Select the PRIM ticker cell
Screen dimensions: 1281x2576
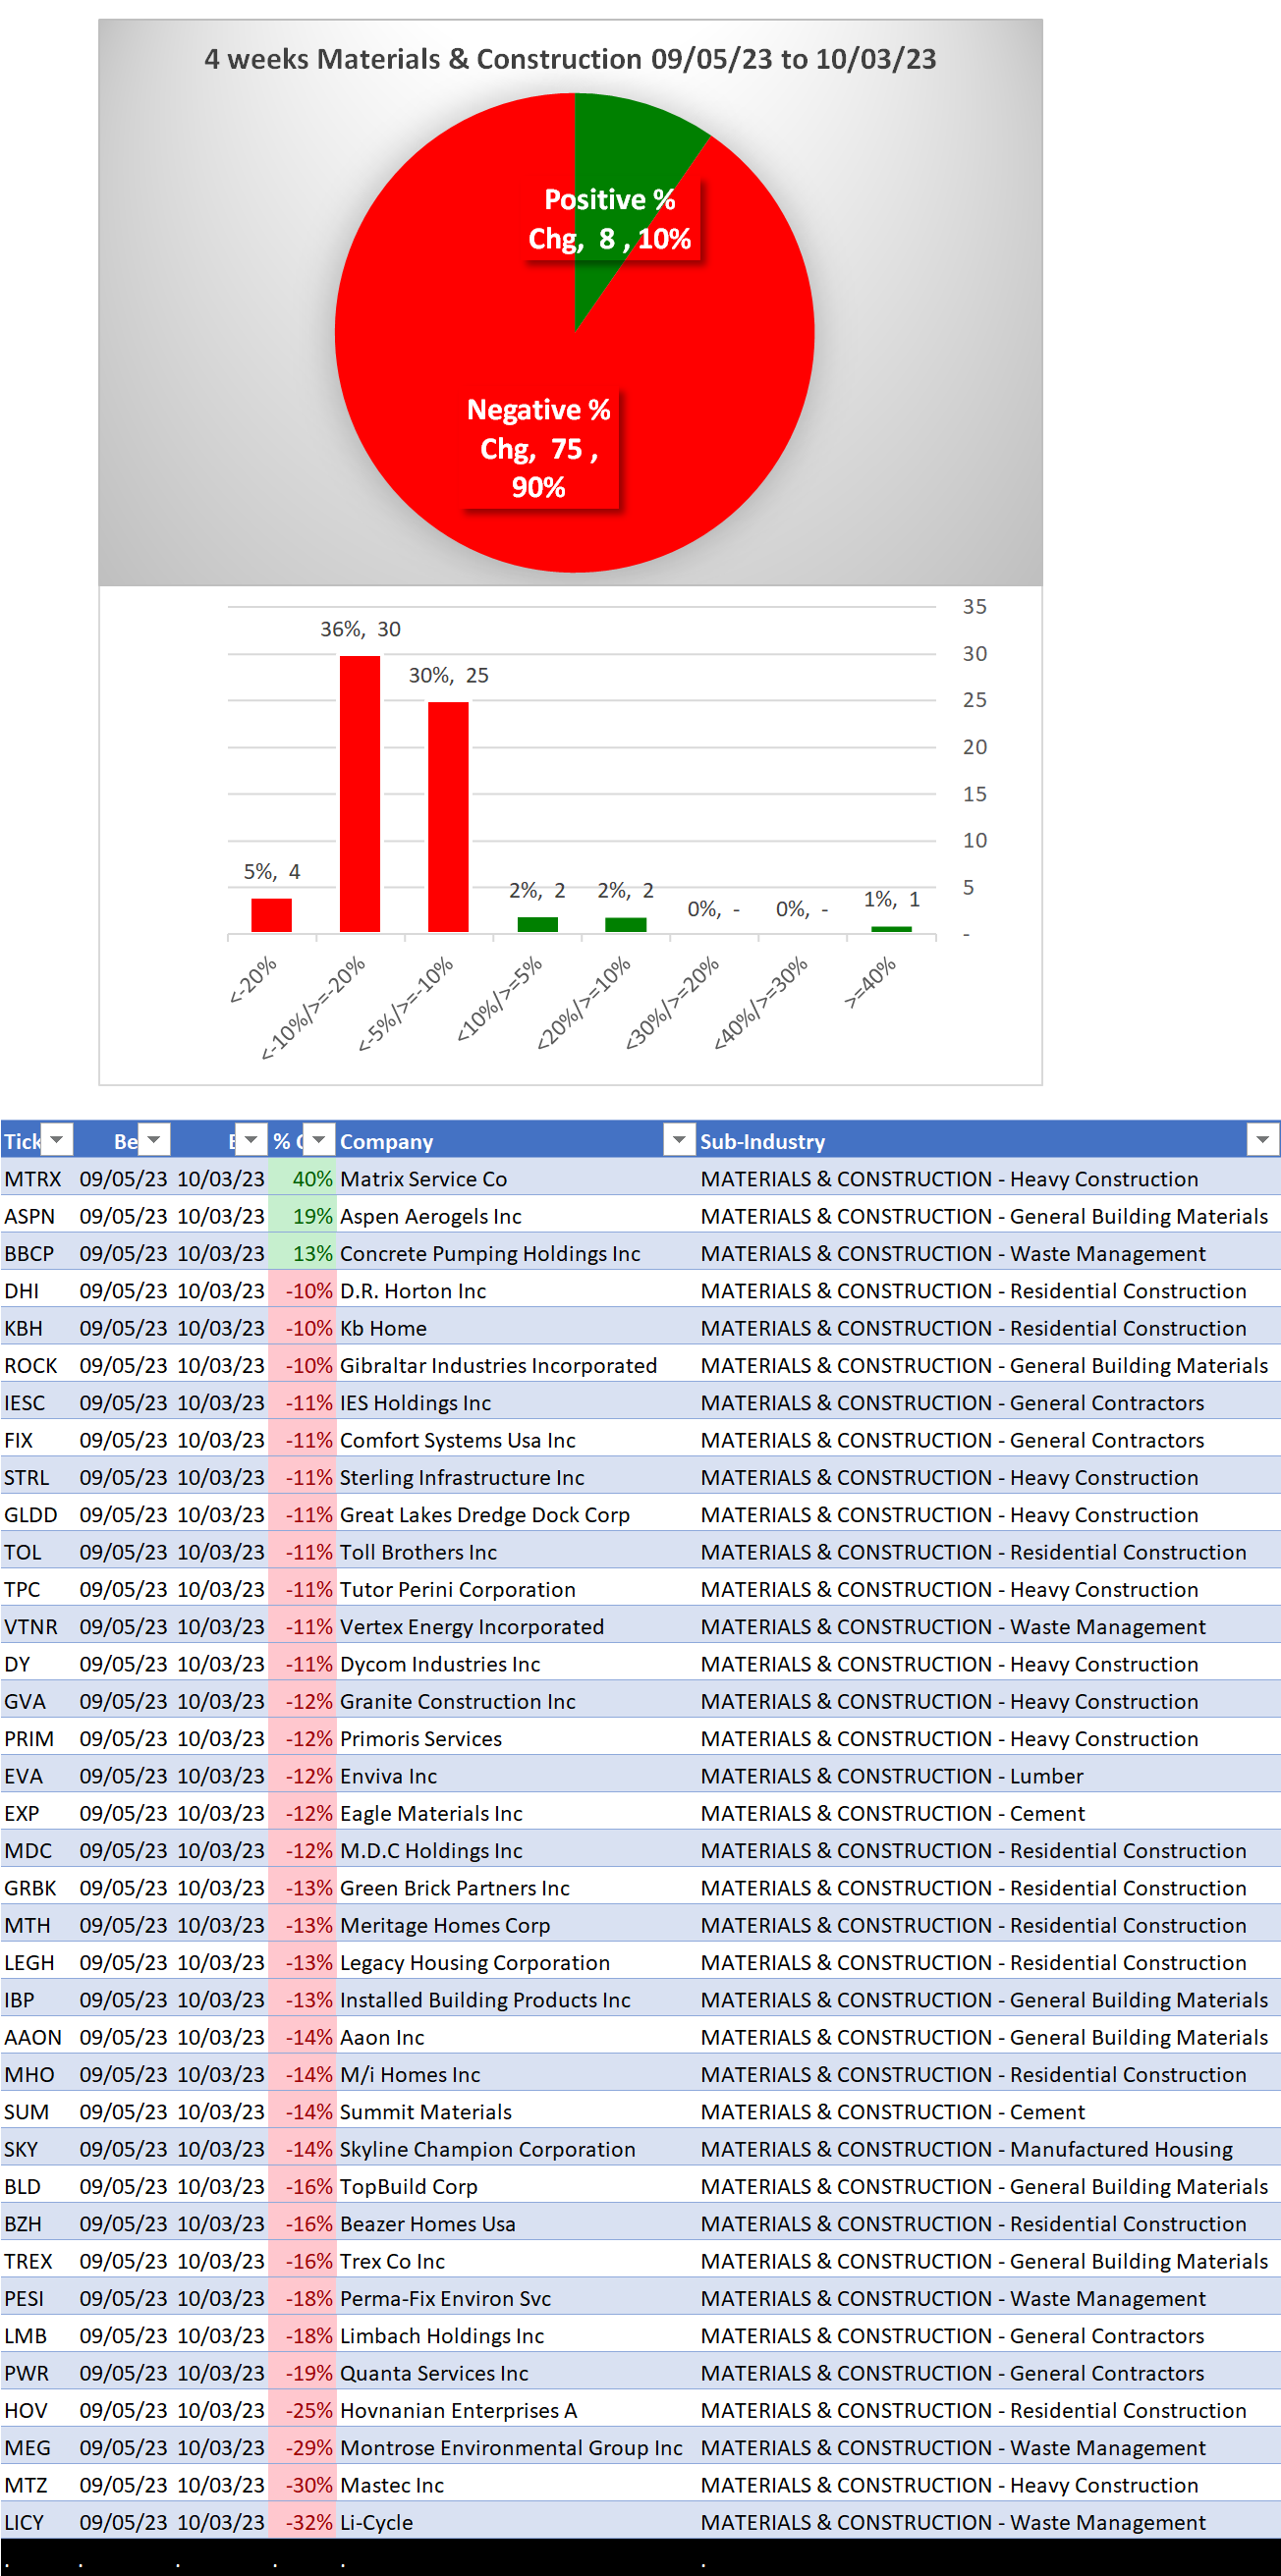tap(38, 1738)
